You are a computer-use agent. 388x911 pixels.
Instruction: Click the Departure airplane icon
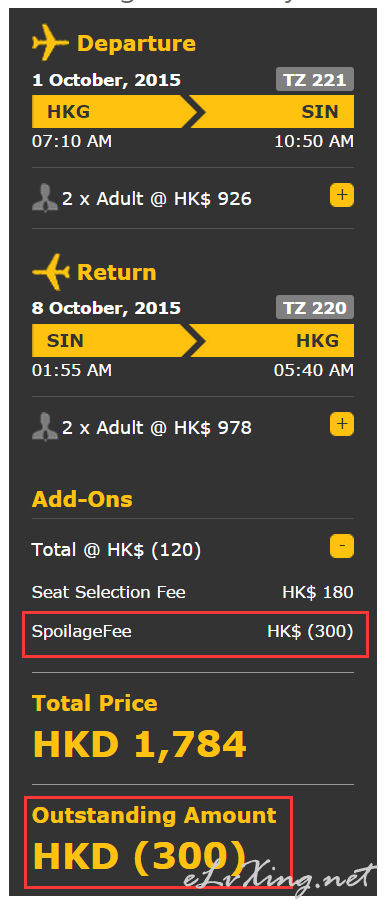[x=51, y=42]
